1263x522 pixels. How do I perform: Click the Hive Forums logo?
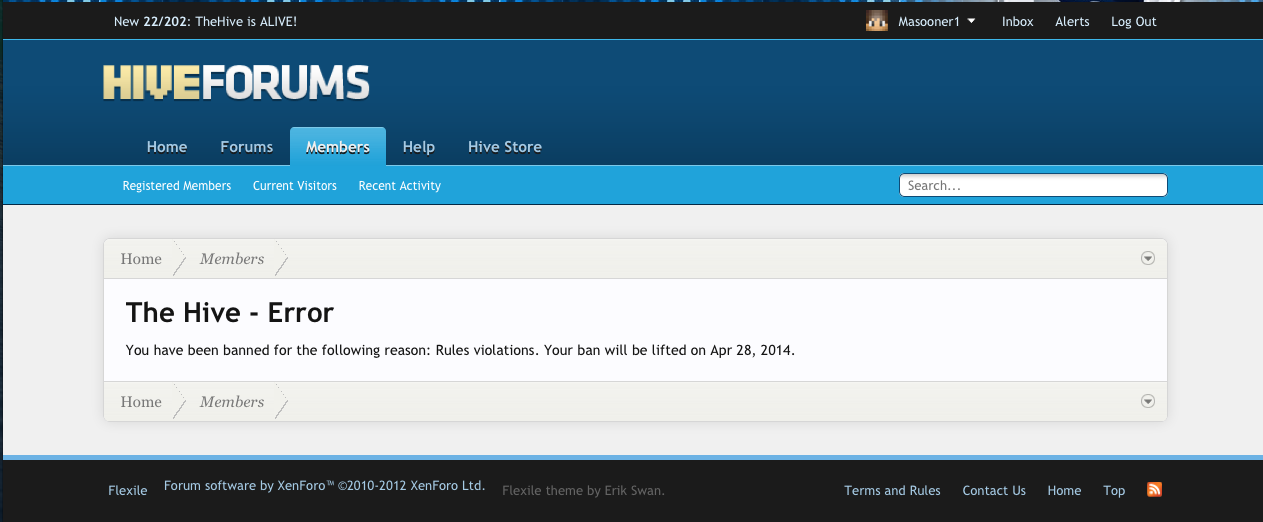coord(236,83)
